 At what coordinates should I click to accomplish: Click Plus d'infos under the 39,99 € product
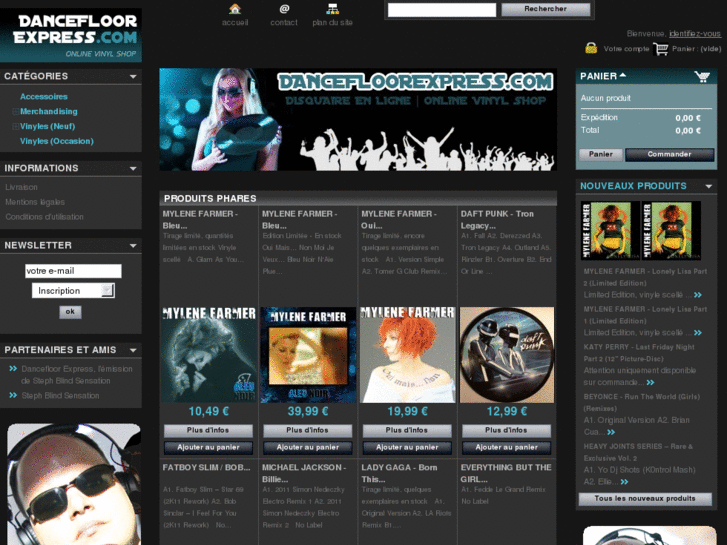tap(307, 430)
